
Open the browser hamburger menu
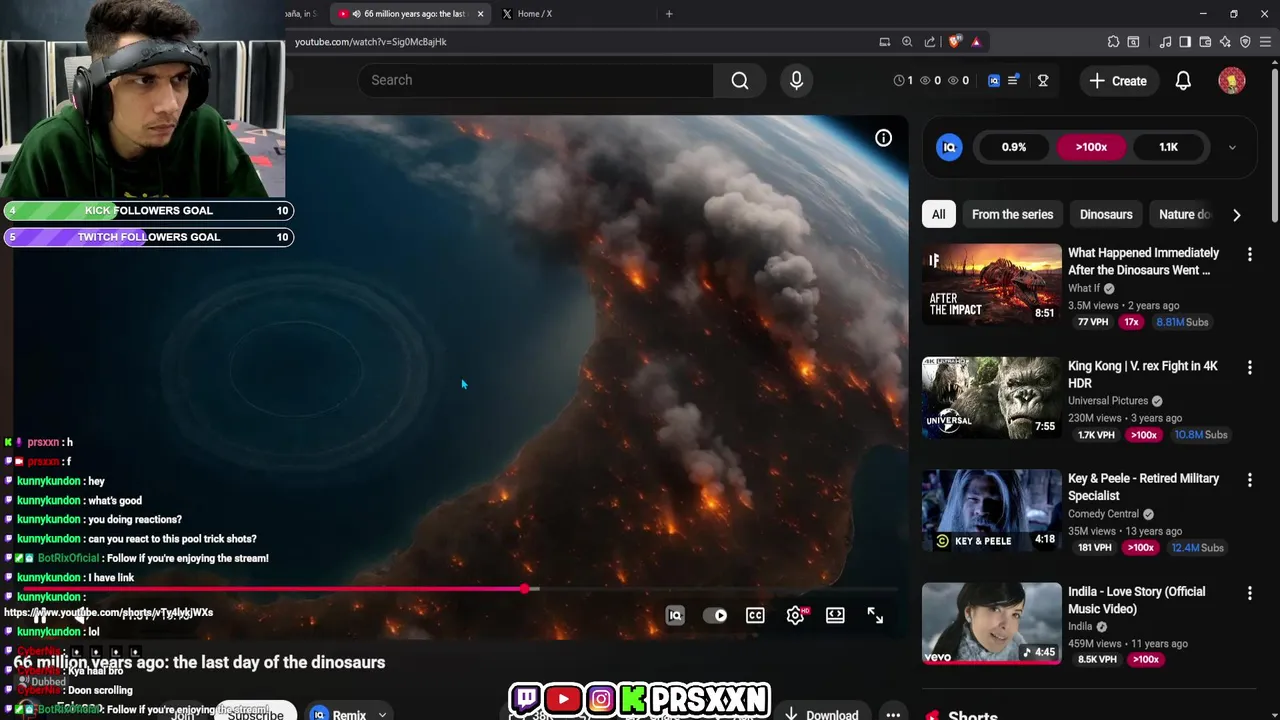click(1265, 42)
